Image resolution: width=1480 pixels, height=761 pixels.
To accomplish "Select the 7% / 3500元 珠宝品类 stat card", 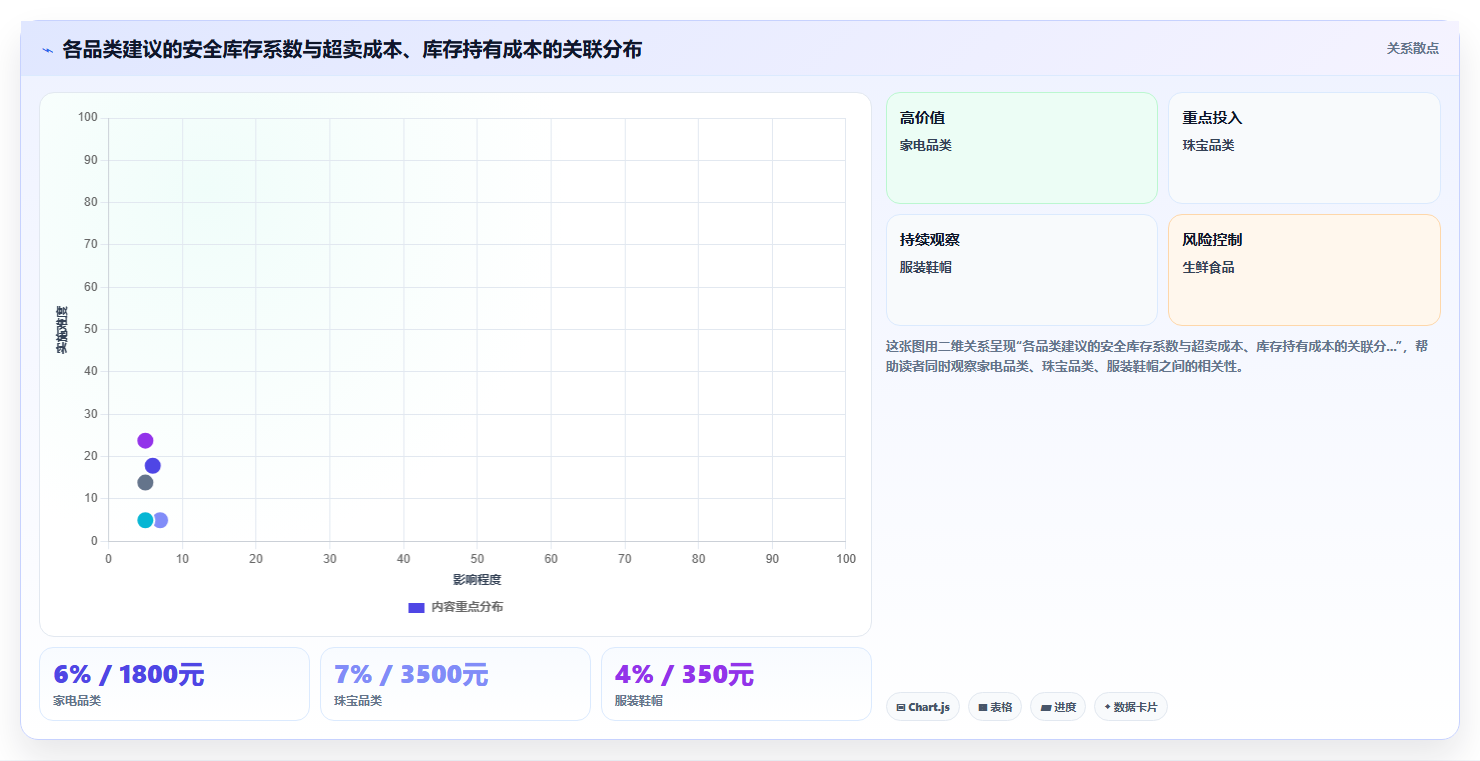I will coord(455,684).
